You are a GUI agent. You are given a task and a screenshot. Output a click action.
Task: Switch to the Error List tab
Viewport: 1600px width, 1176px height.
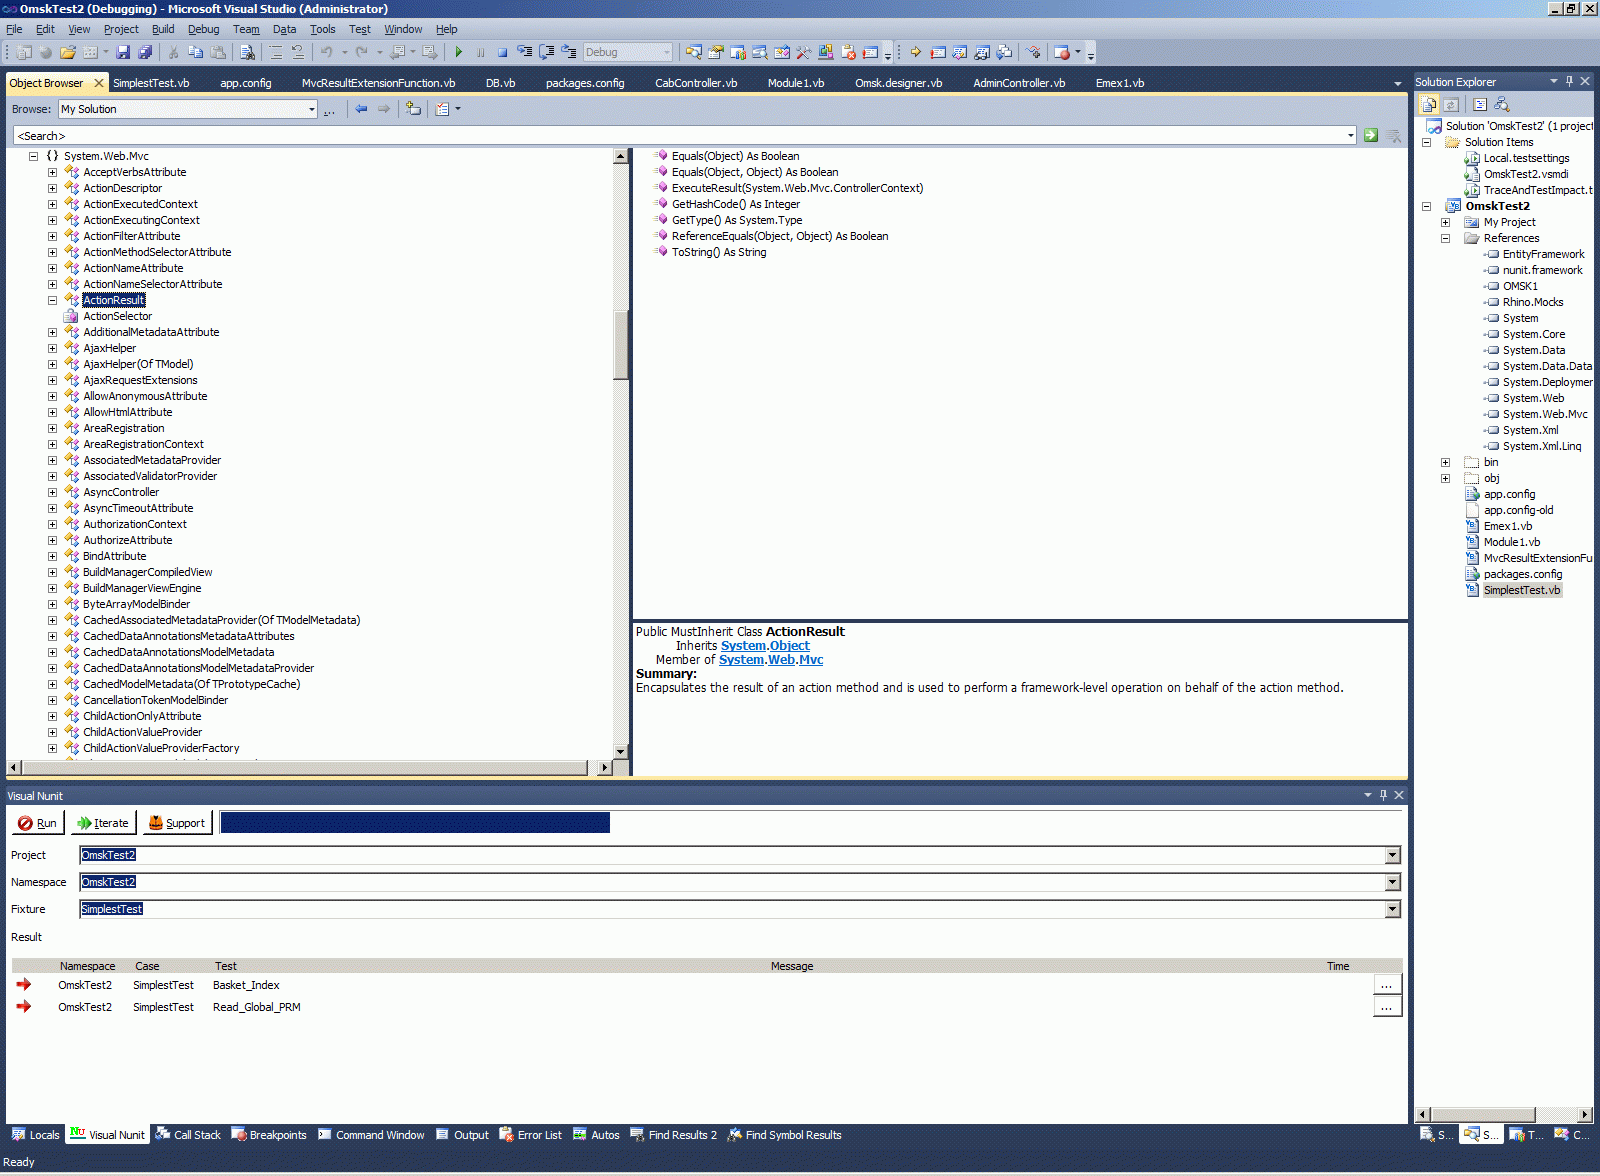coord(530,1135)
